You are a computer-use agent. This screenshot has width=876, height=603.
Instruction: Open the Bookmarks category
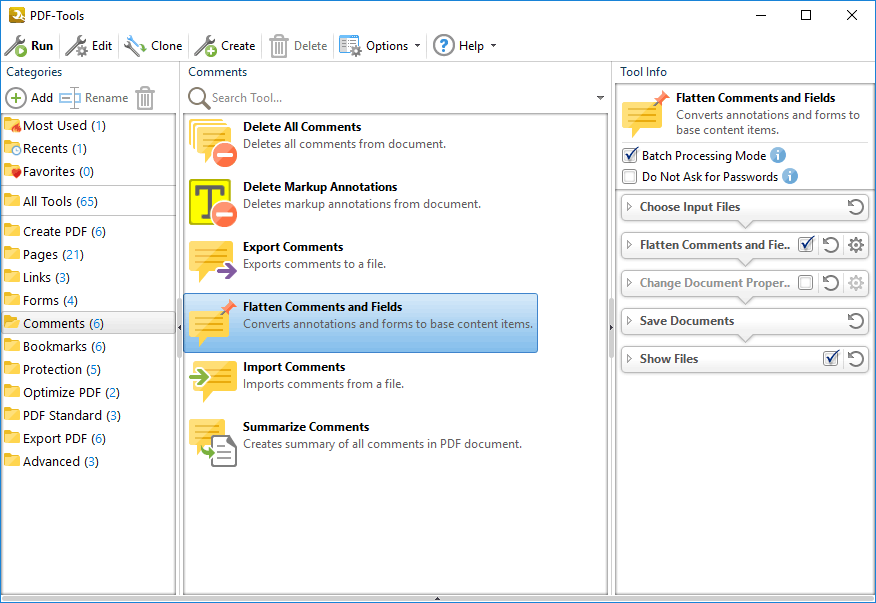[89, 346]
